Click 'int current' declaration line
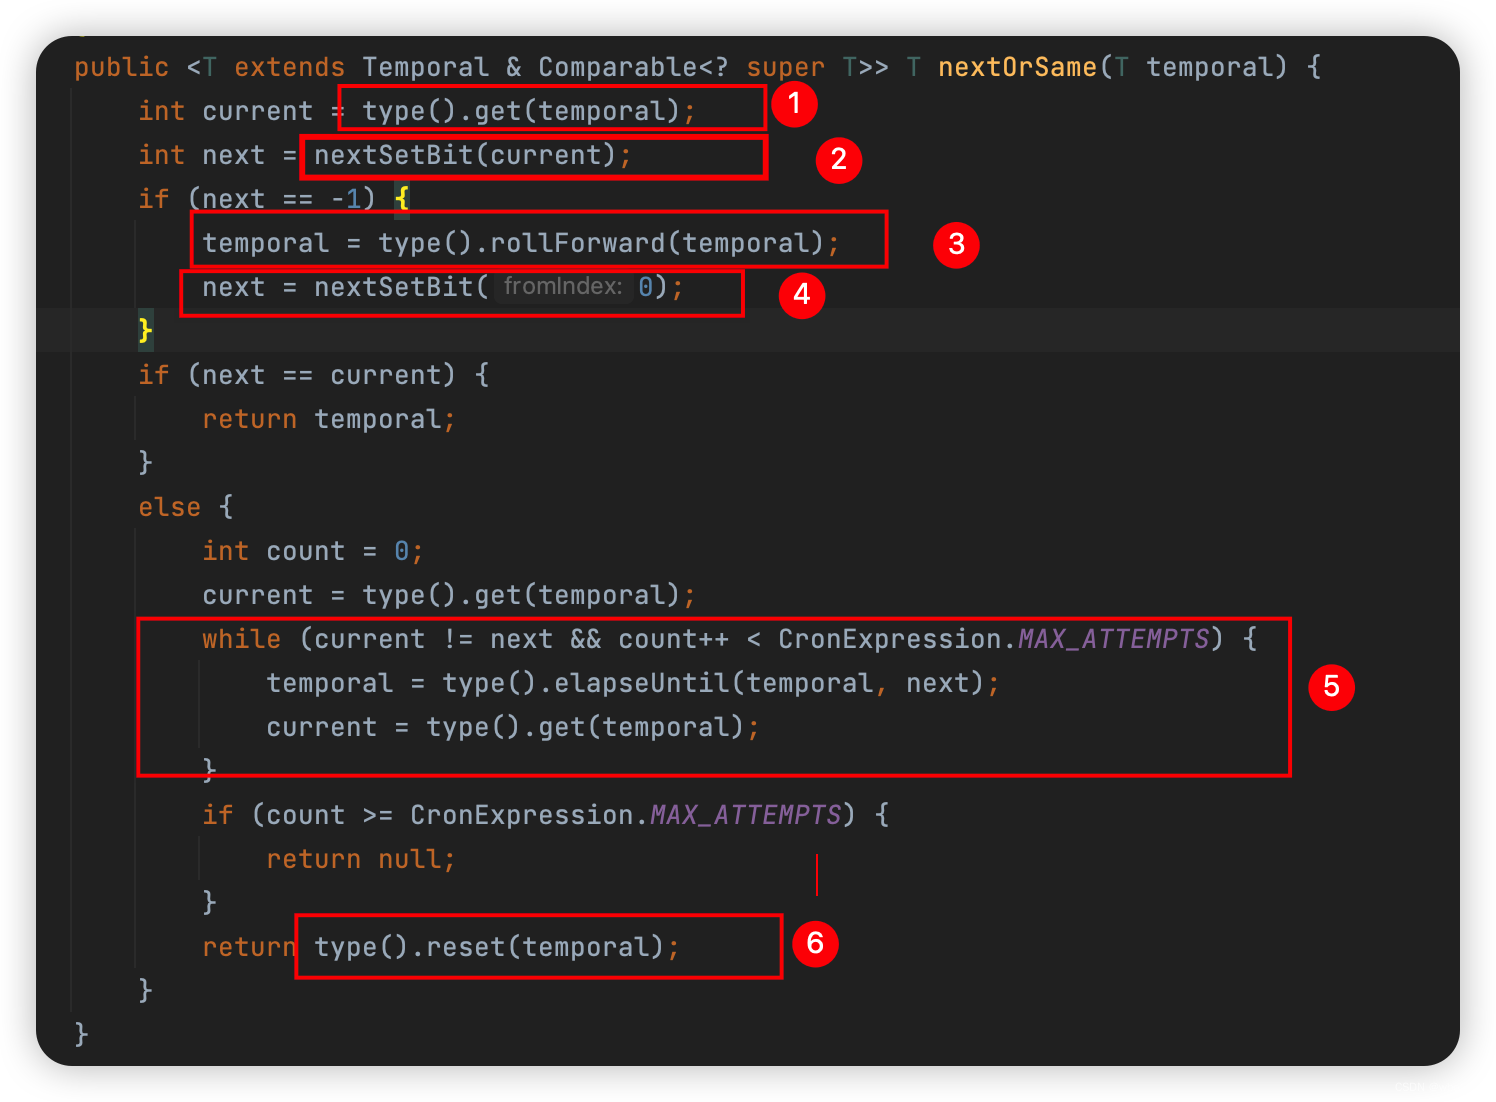 417,111
